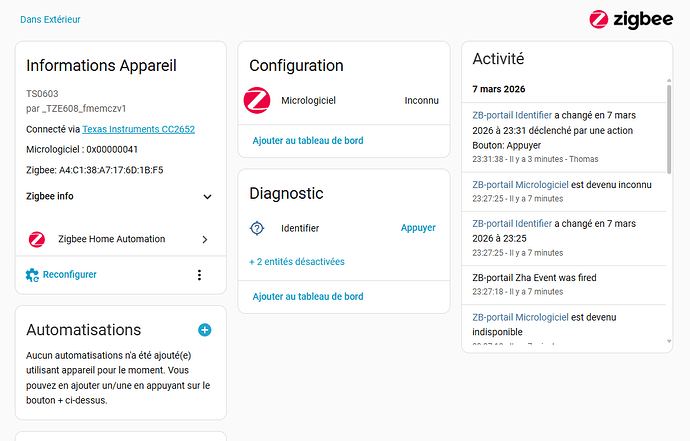Click the Zigbee logo in top right
The width and height of the screenshot is (690, 441).
coord(630,18)
